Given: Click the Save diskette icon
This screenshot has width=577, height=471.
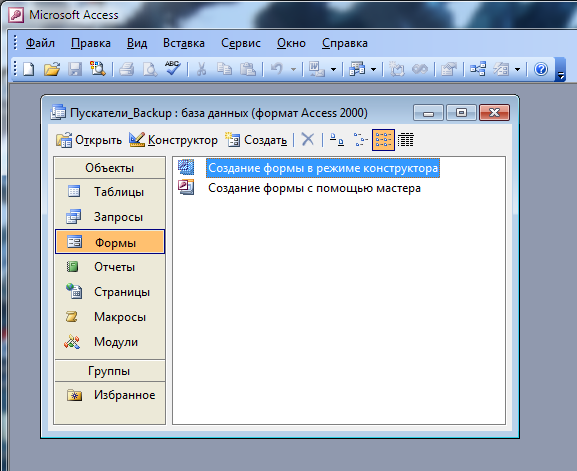Looking at the screenshot, I should click(75, 69).
